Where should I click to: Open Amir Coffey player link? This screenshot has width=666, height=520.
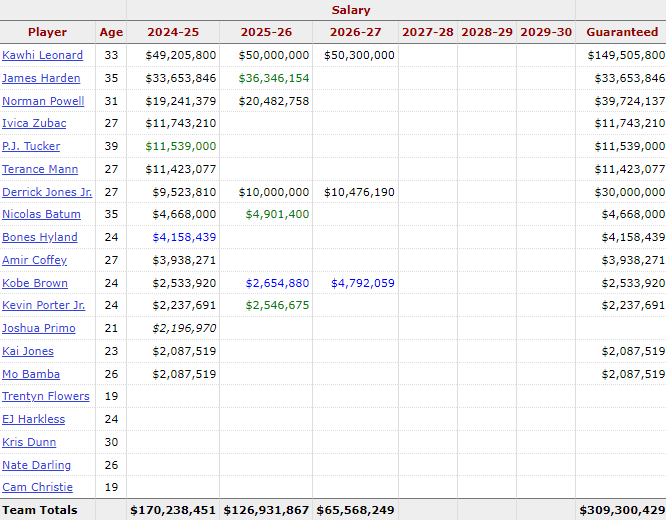point(34,260)
